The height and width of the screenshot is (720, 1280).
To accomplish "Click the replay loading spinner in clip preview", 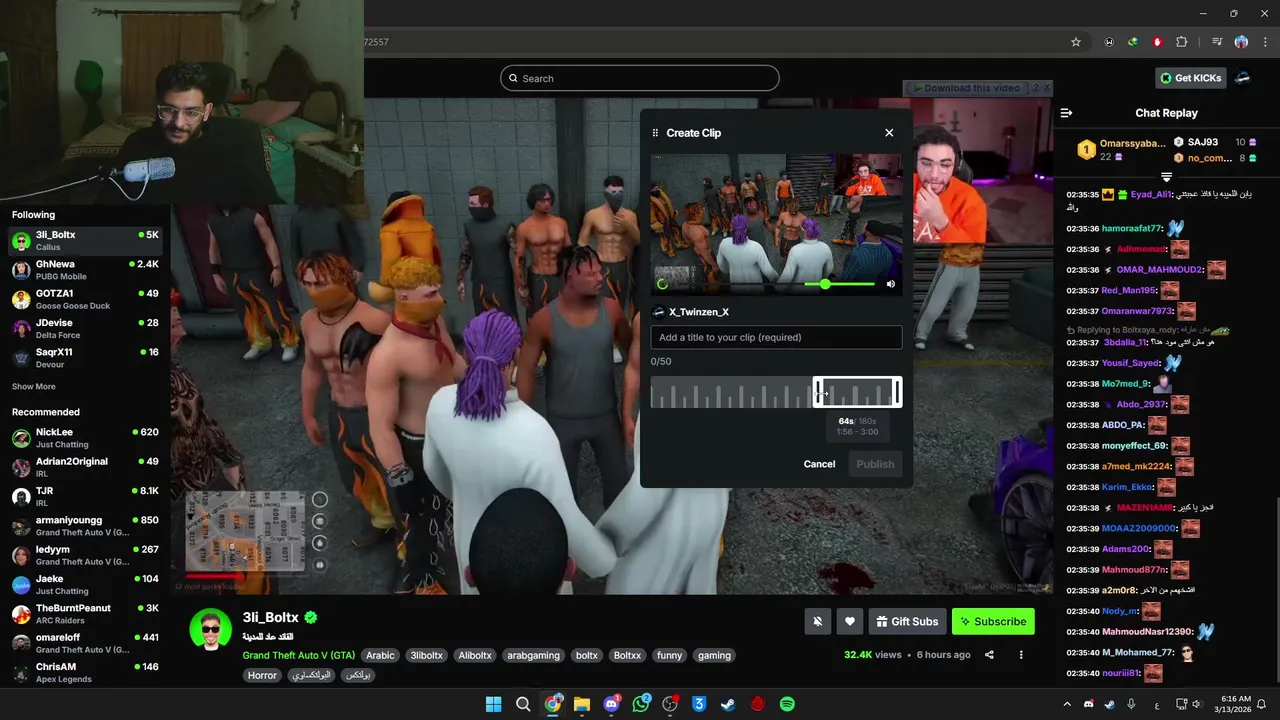I will 662,284.
